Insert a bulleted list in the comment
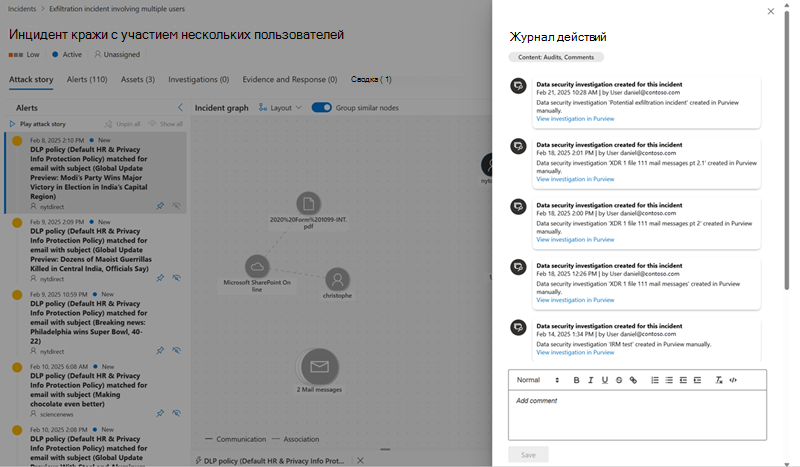The image size is (800, 467). 669,380
